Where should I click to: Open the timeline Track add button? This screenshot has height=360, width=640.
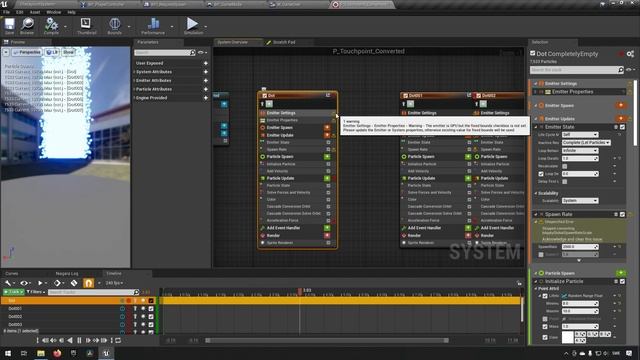pyautogui.click(x=13, y=292)
